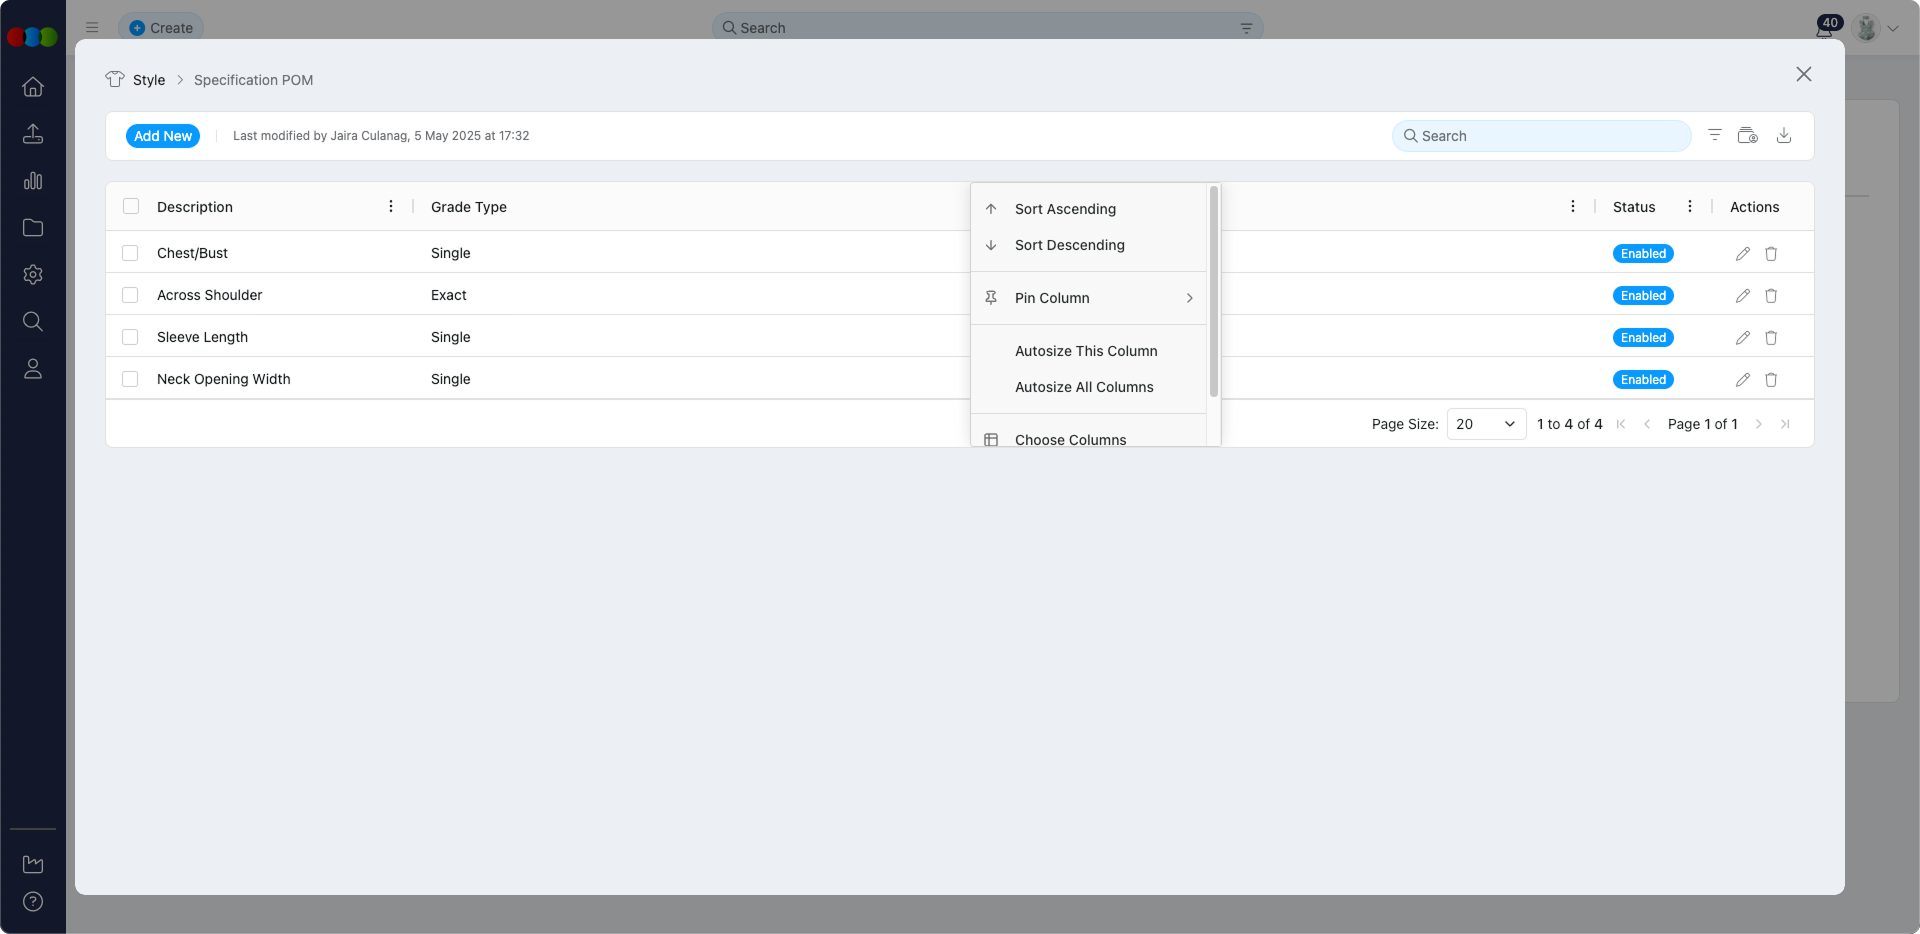Open the Status column options menu
The width and height of the screenshot is (1920, 934).
[x=1689, y=206]
